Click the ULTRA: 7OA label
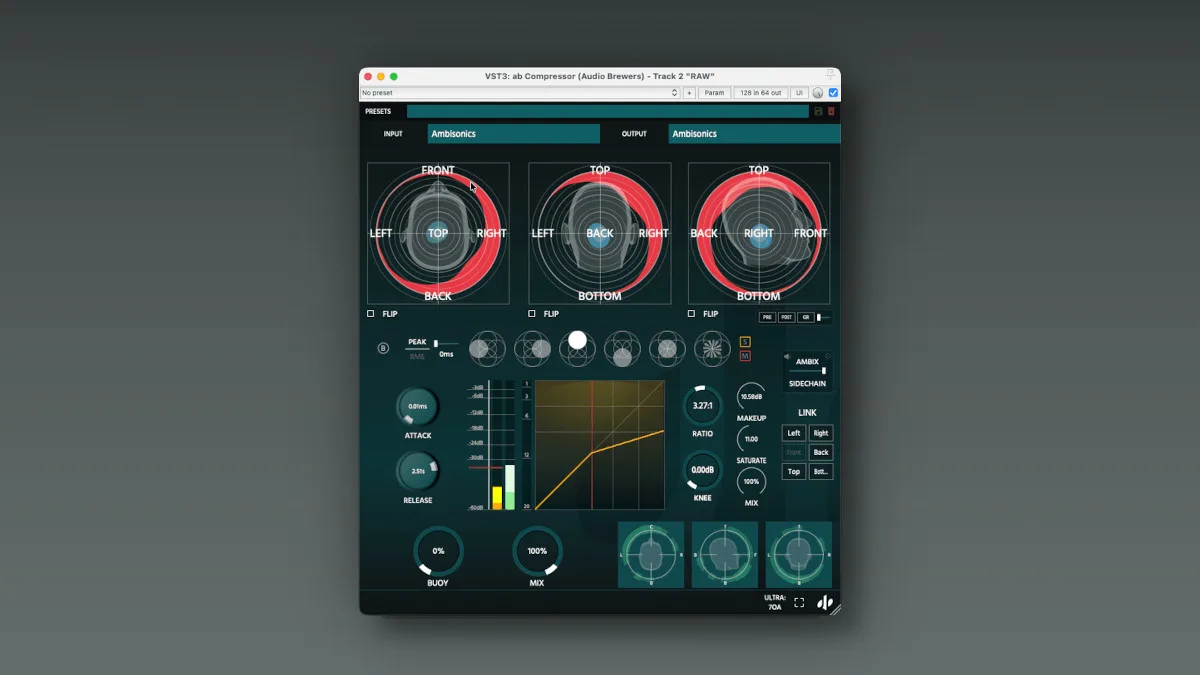Viewport: 1200px width, 675px height. click(x=775, y=602)
